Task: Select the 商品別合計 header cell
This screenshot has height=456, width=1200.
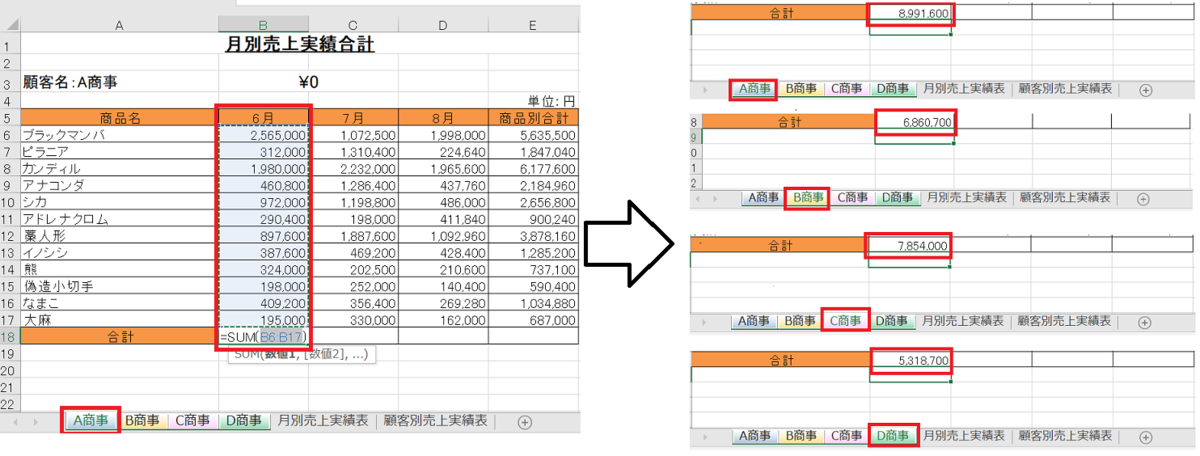Action: 532,118
